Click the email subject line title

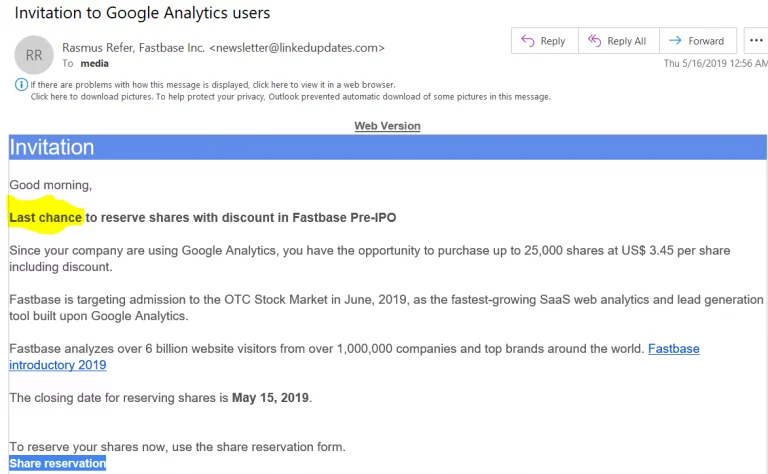click(142, 14)
